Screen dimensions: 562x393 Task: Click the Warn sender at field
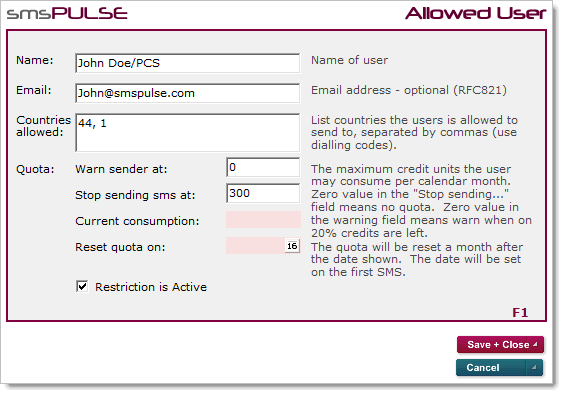tap(263, 167)
